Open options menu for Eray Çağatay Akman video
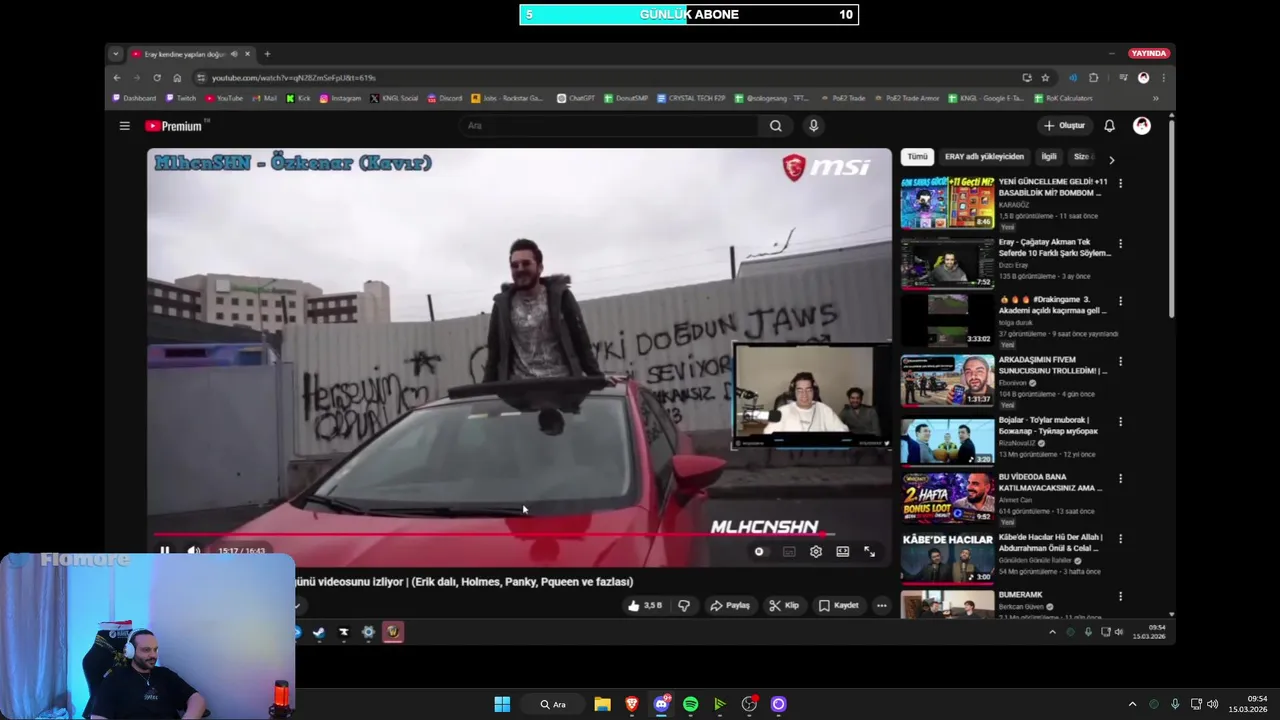The height and width of the screenshot is (720, 1280). (x=1120, y=244)
